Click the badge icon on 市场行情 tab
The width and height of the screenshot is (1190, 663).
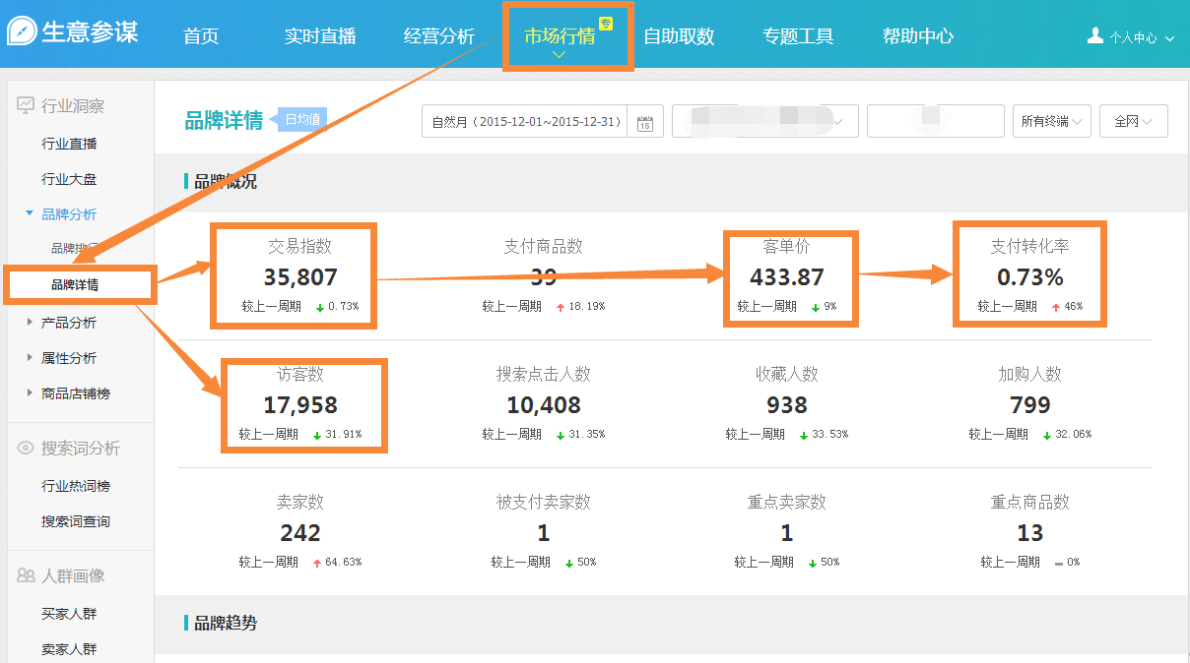(x=606, y=24)
